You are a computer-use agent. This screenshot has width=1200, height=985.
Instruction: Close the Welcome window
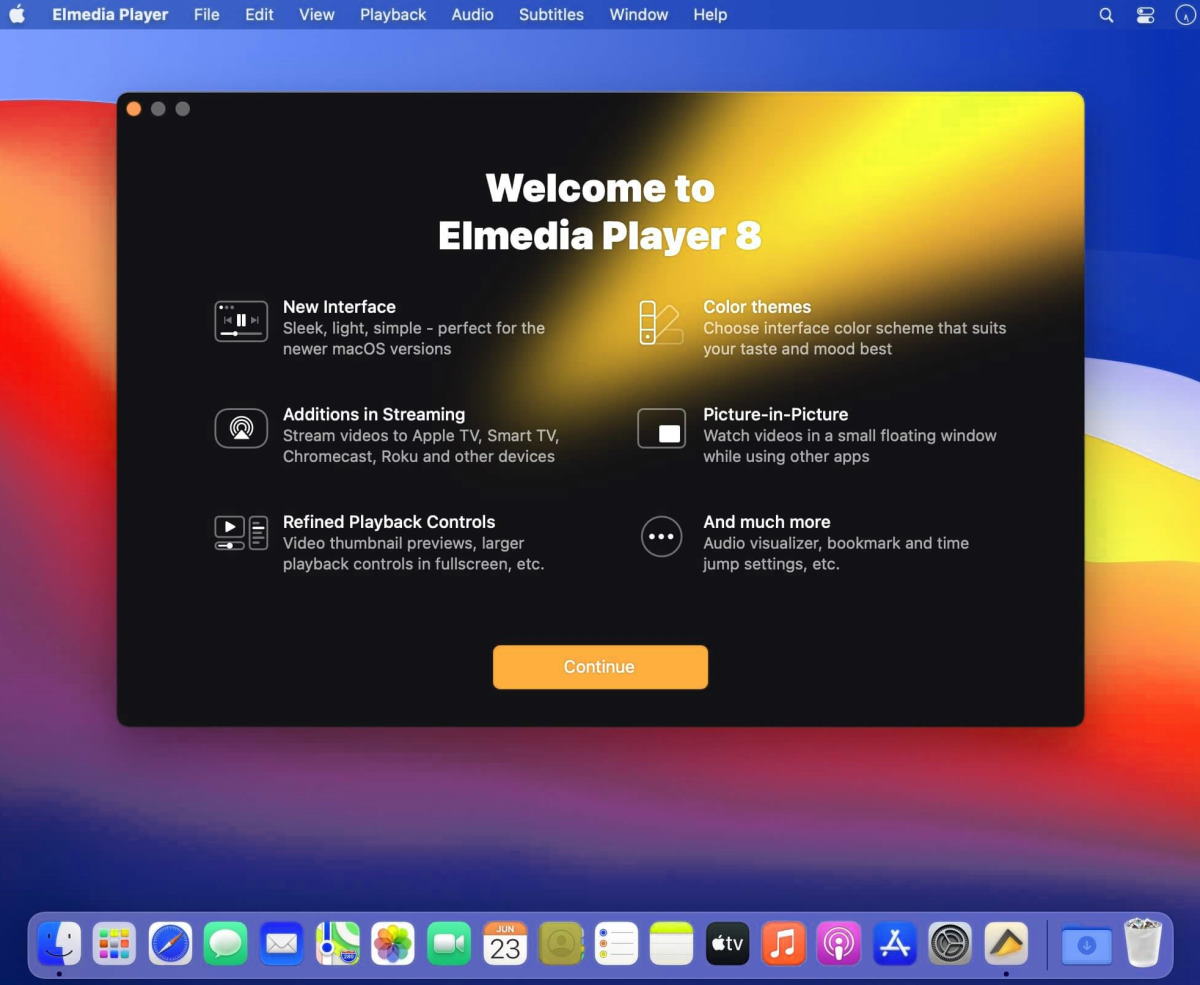134,109
